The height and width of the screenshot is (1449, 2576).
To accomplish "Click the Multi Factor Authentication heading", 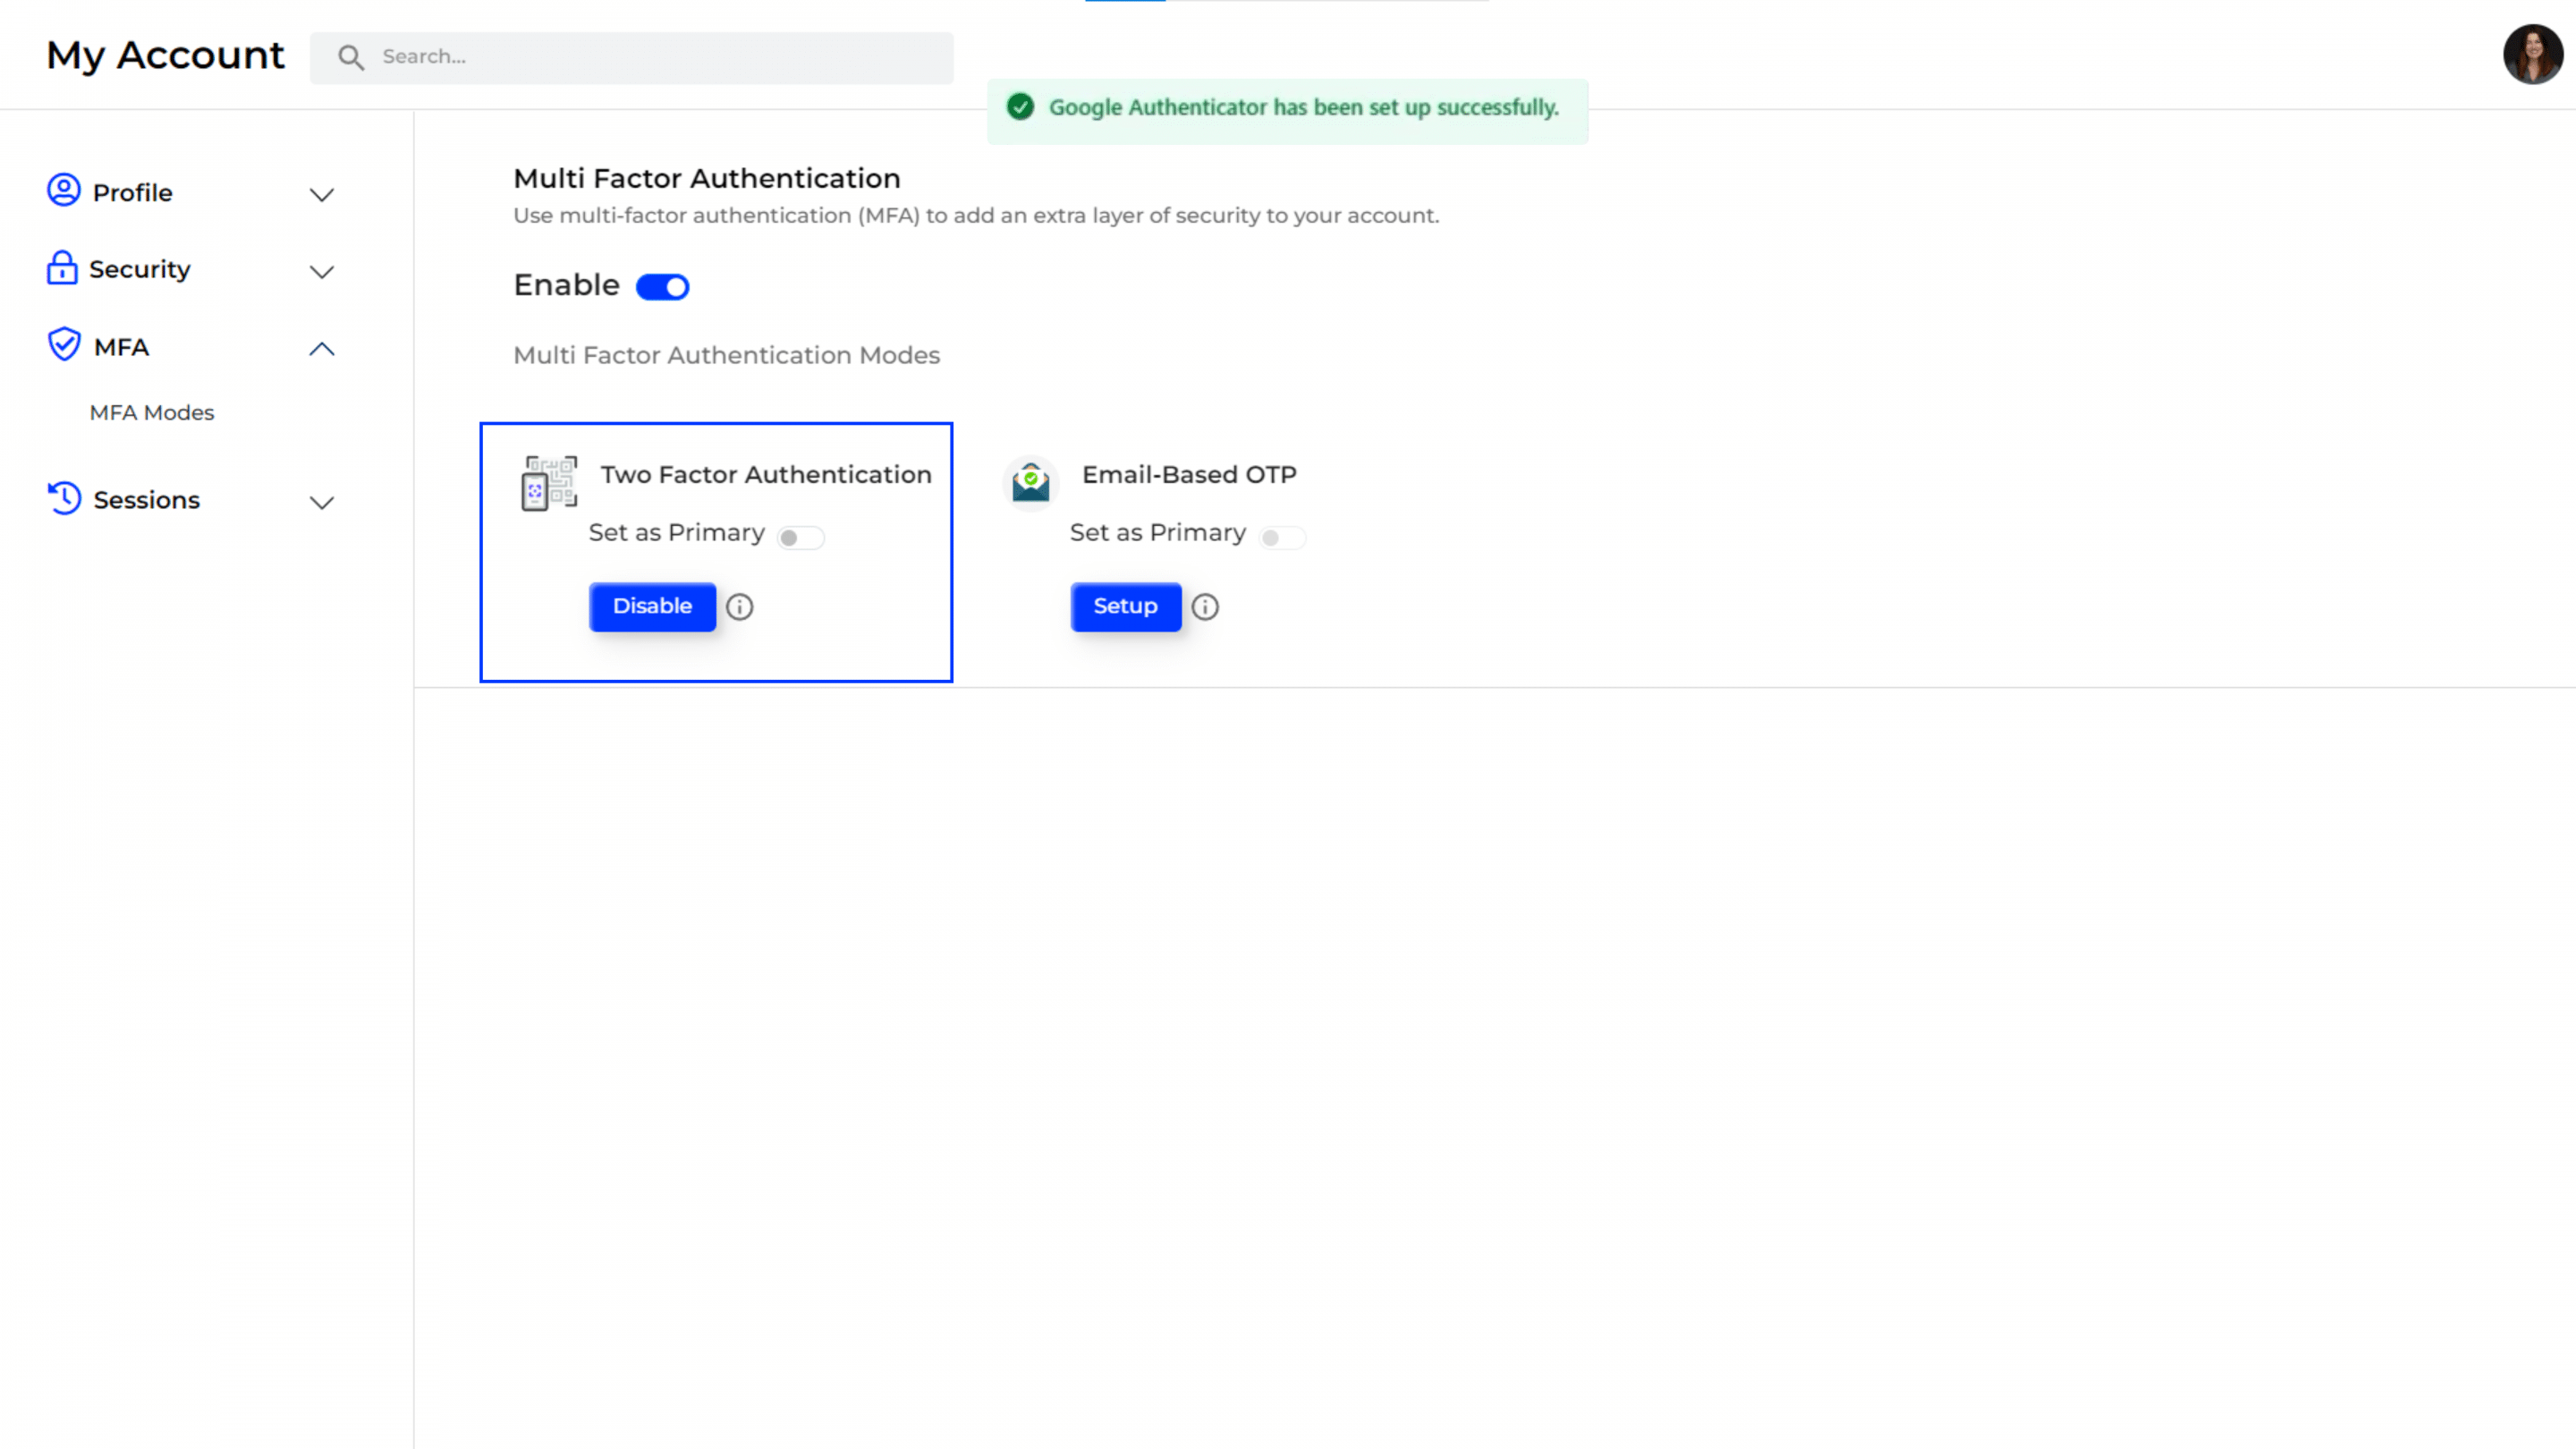I will [x=707, y=178].
